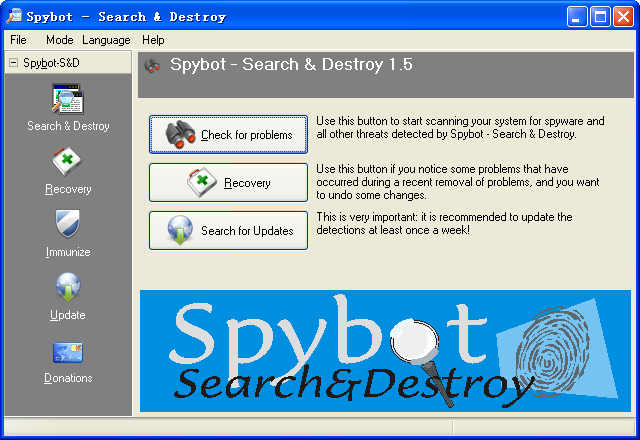Collapse the Spybot-S&D sidebar section

(12, 63)
